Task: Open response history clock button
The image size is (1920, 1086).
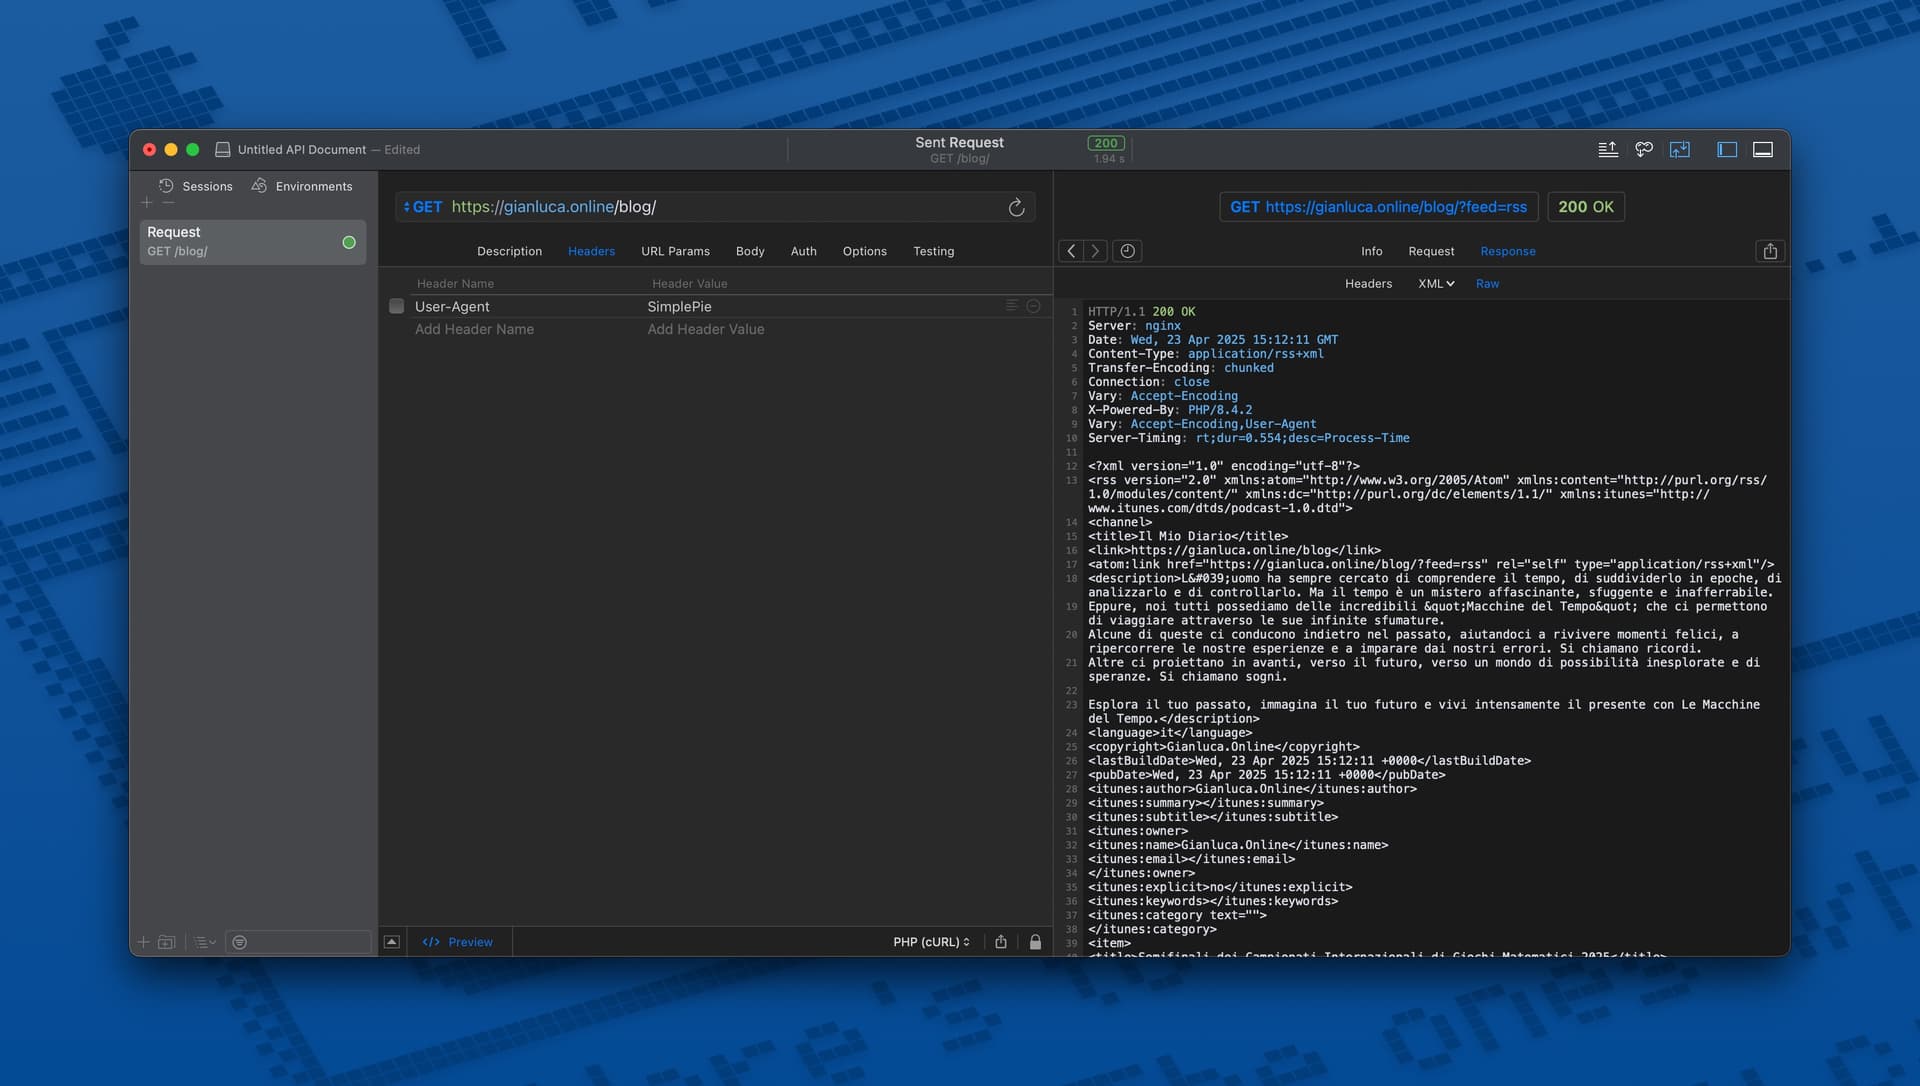Action: (x=1128, y=251)
